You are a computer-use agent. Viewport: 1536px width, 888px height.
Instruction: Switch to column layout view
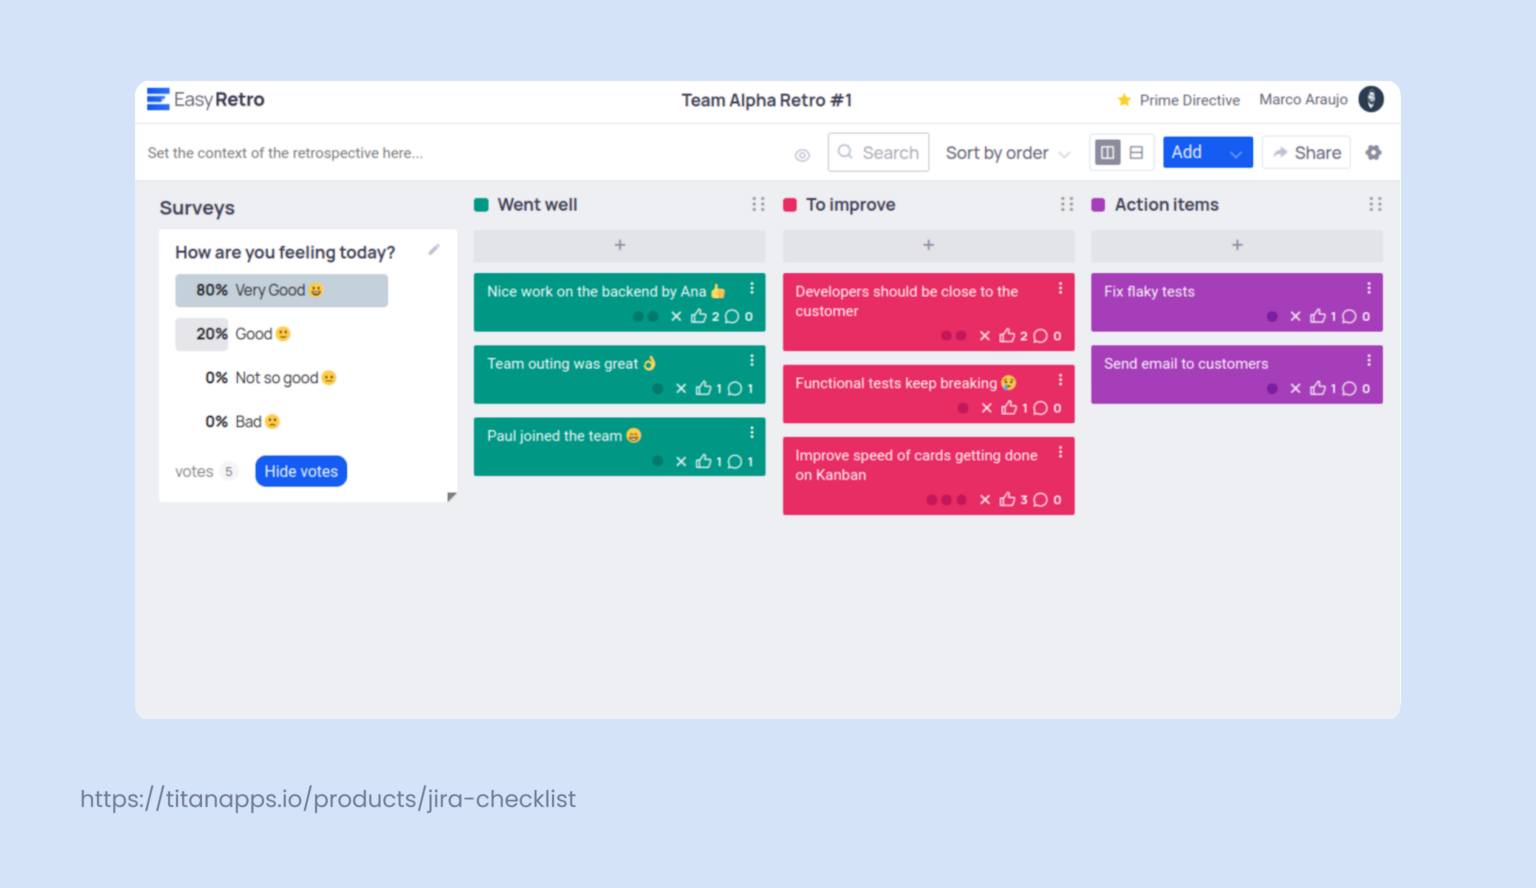pyautogui.click(x=1107, y=152)
